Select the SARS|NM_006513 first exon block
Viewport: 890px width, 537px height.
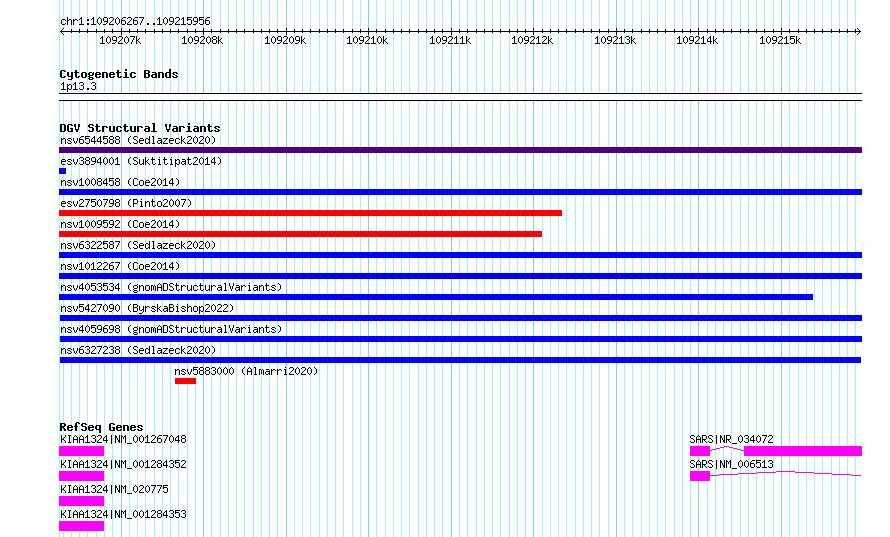700,476
